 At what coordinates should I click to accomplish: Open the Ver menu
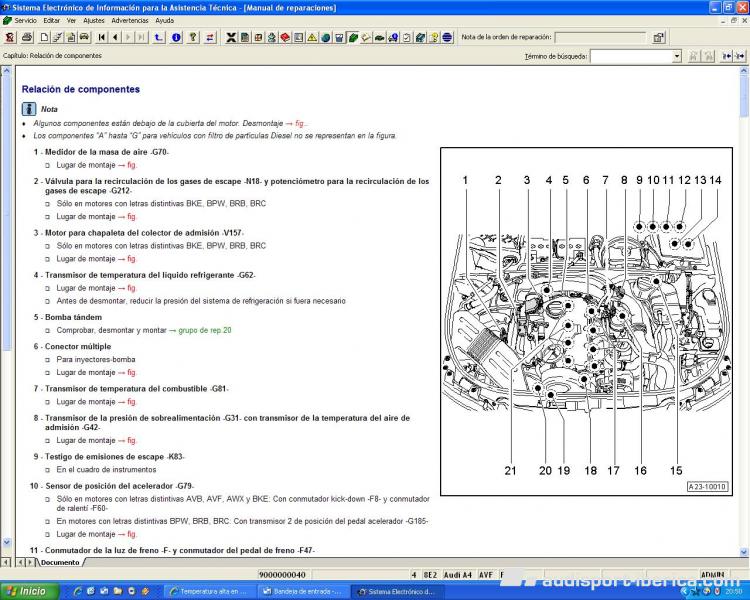tap(71, 21)
